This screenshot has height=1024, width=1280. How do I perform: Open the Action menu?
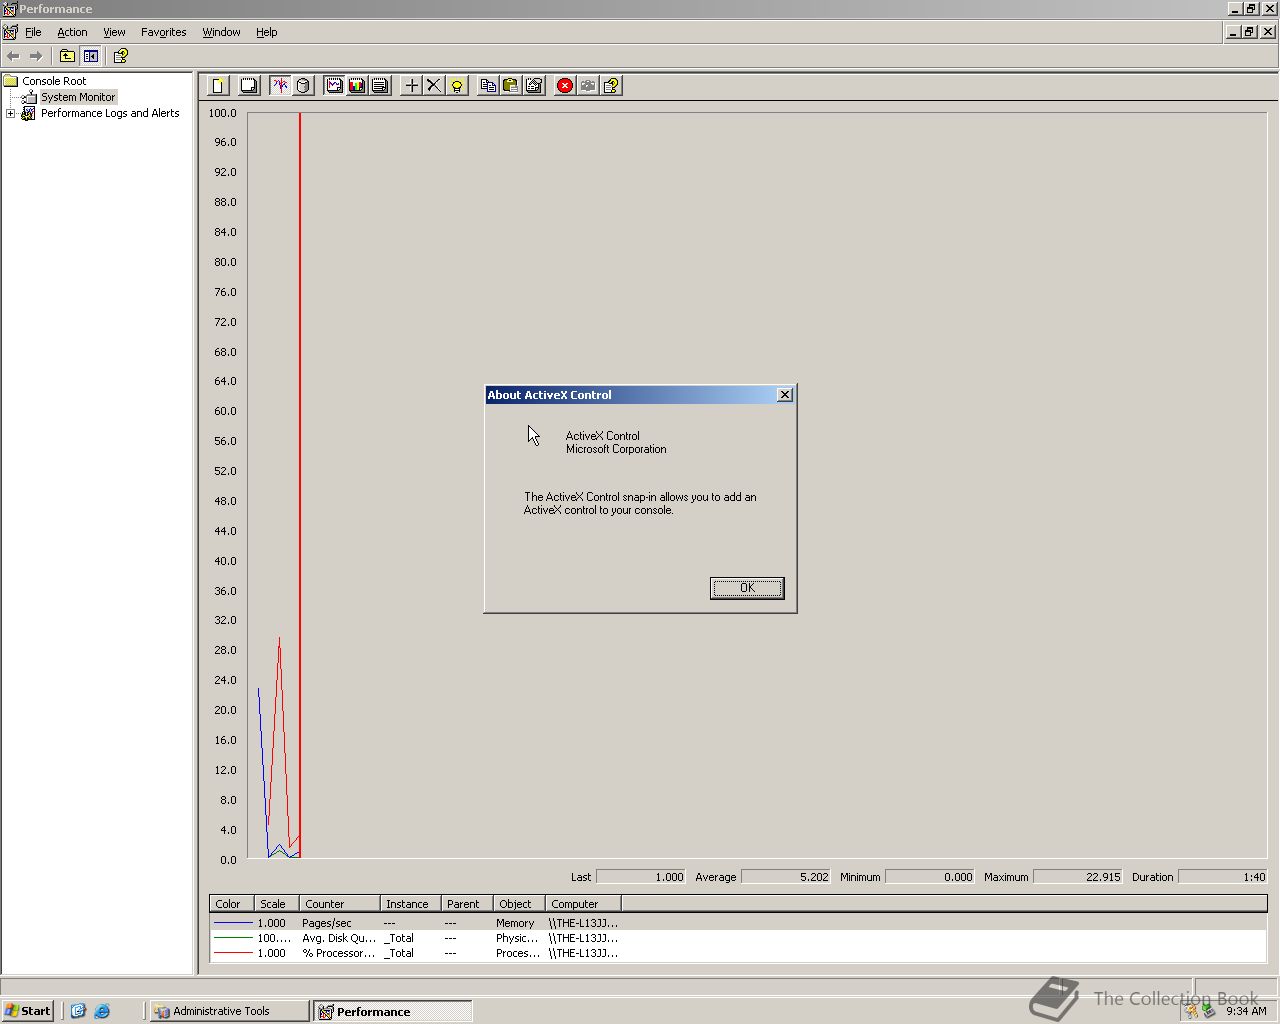pos(72,32)
